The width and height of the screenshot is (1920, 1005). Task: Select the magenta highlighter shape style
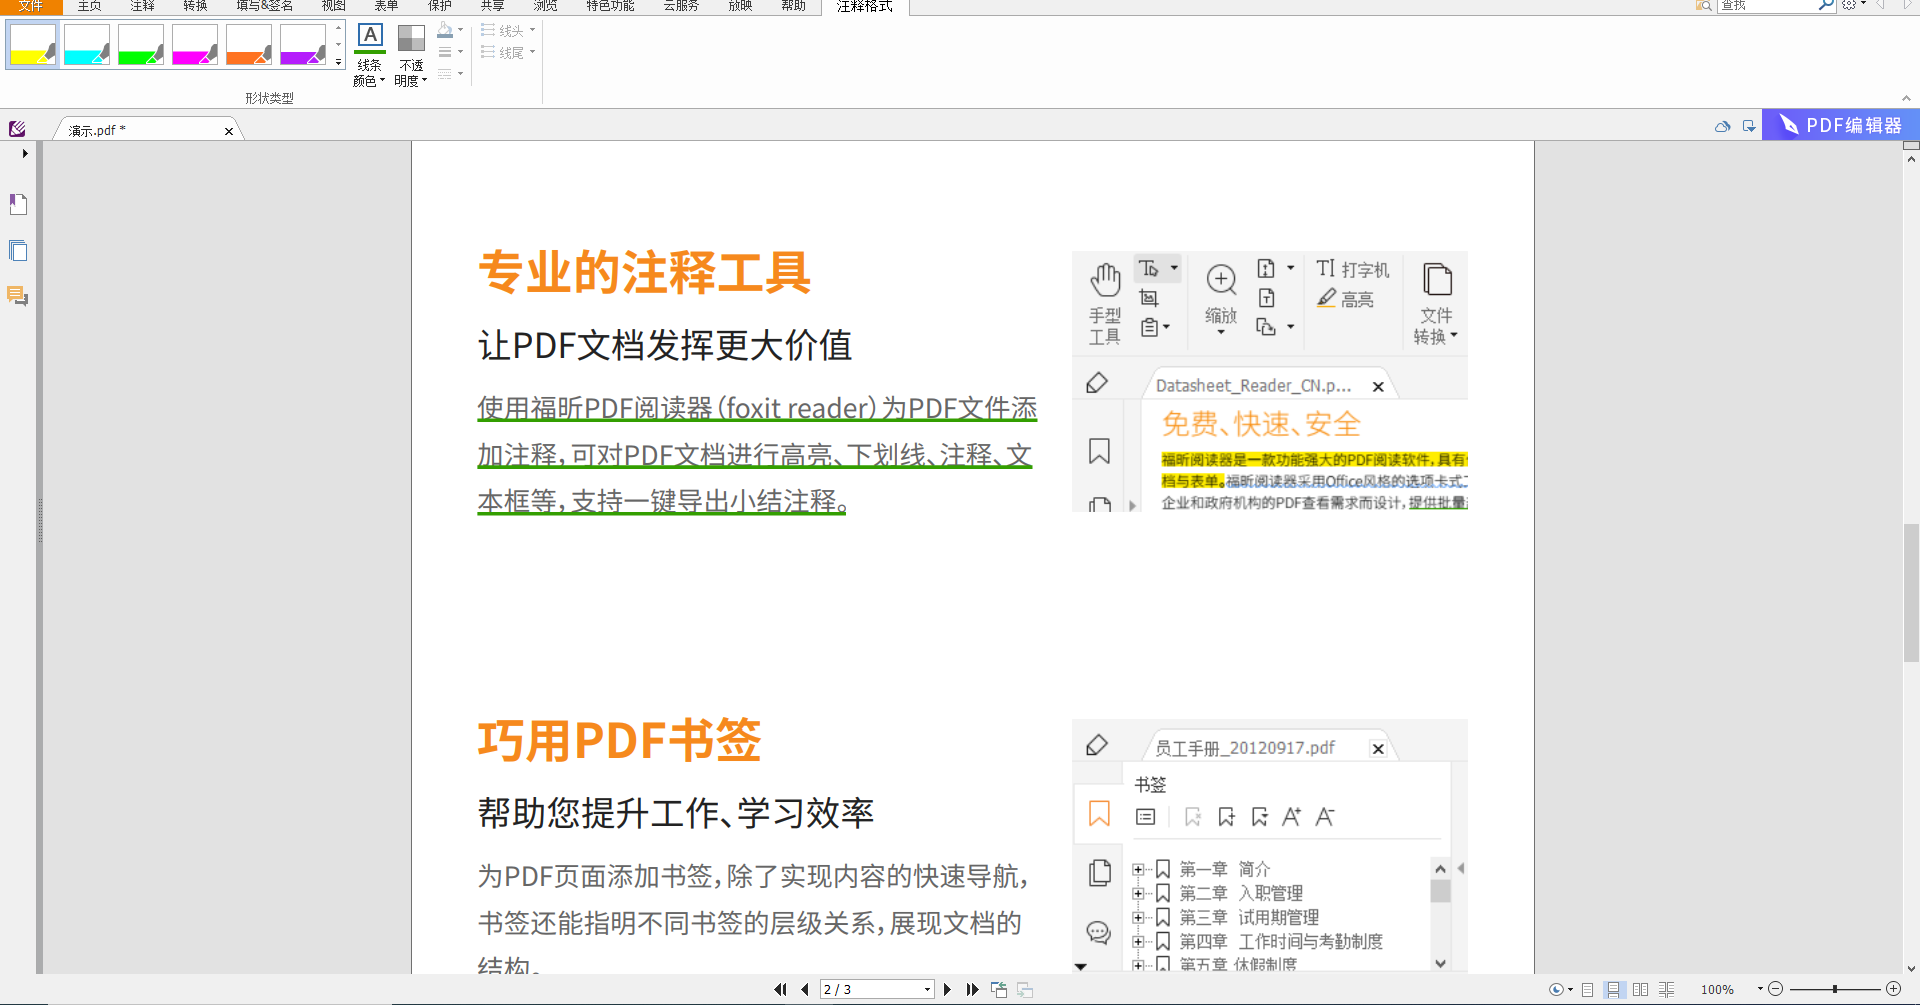point(195,44)
